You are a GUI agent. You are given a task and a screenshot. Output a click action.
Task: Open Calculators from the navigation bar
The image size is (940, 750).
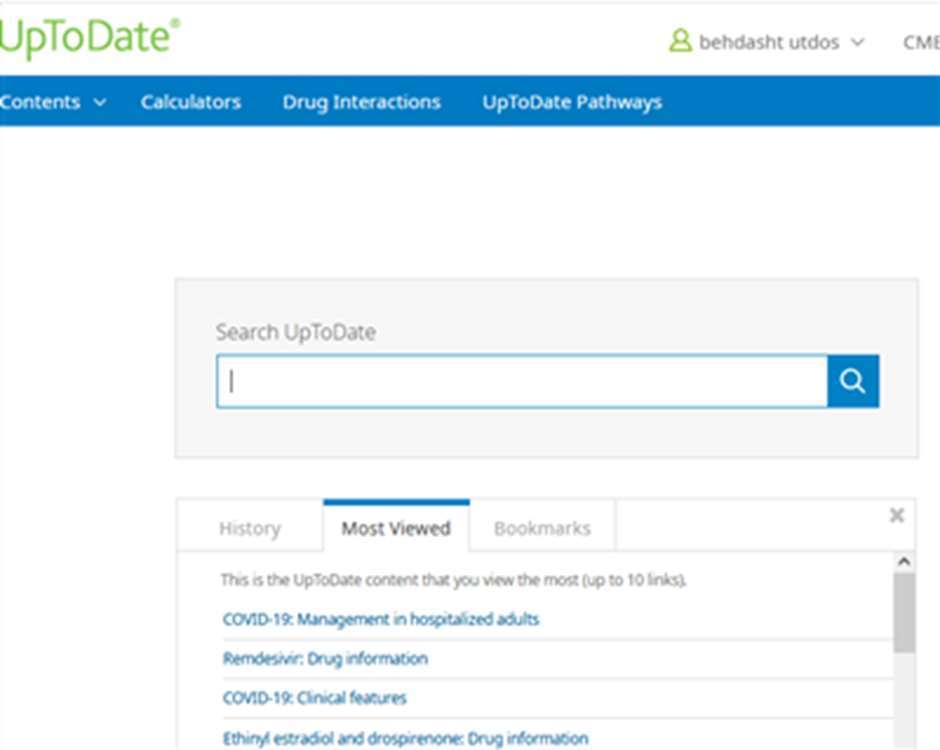click(x=190, y=102)
